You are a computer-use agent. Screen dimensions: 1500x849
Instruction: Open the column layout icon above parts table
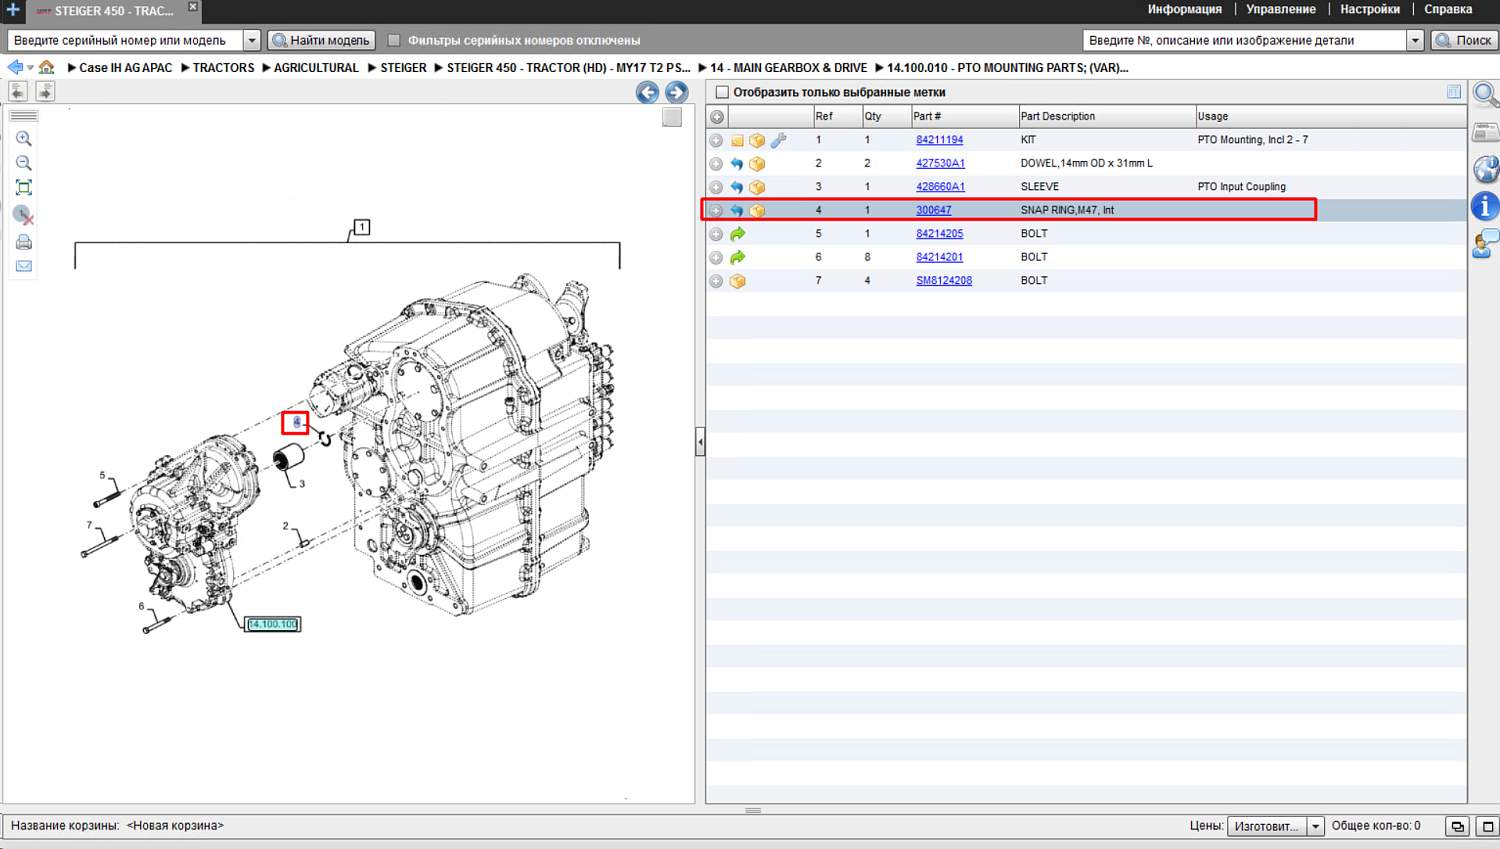1454,92
